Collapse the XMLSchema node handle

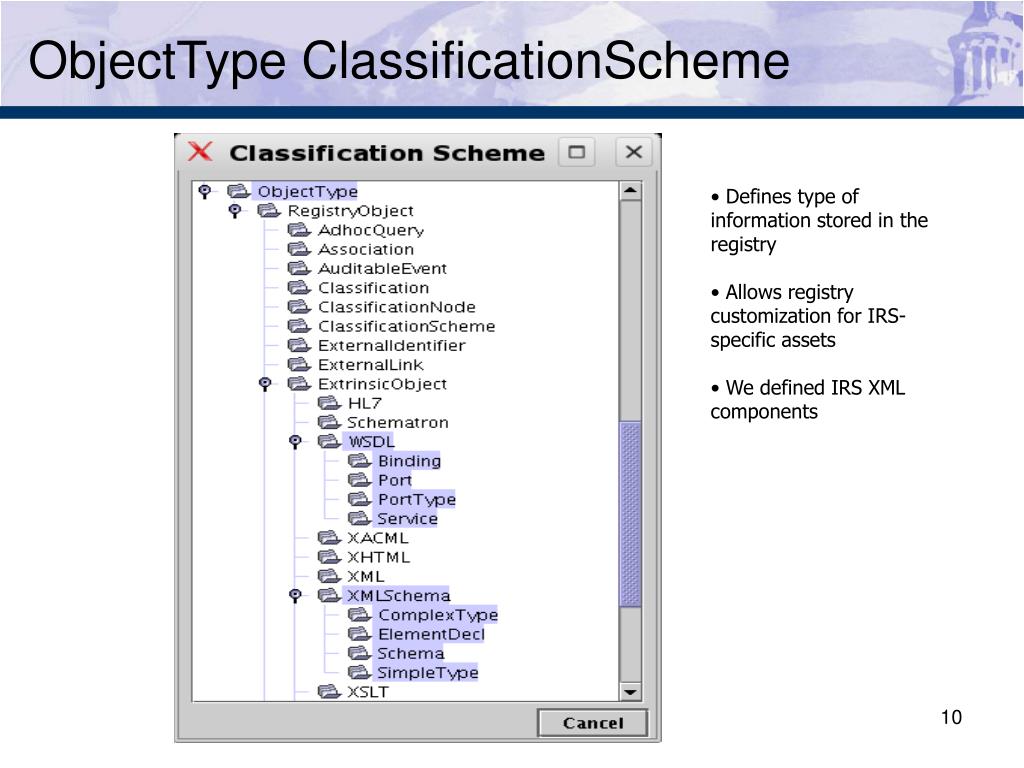(x=295, y=596)
